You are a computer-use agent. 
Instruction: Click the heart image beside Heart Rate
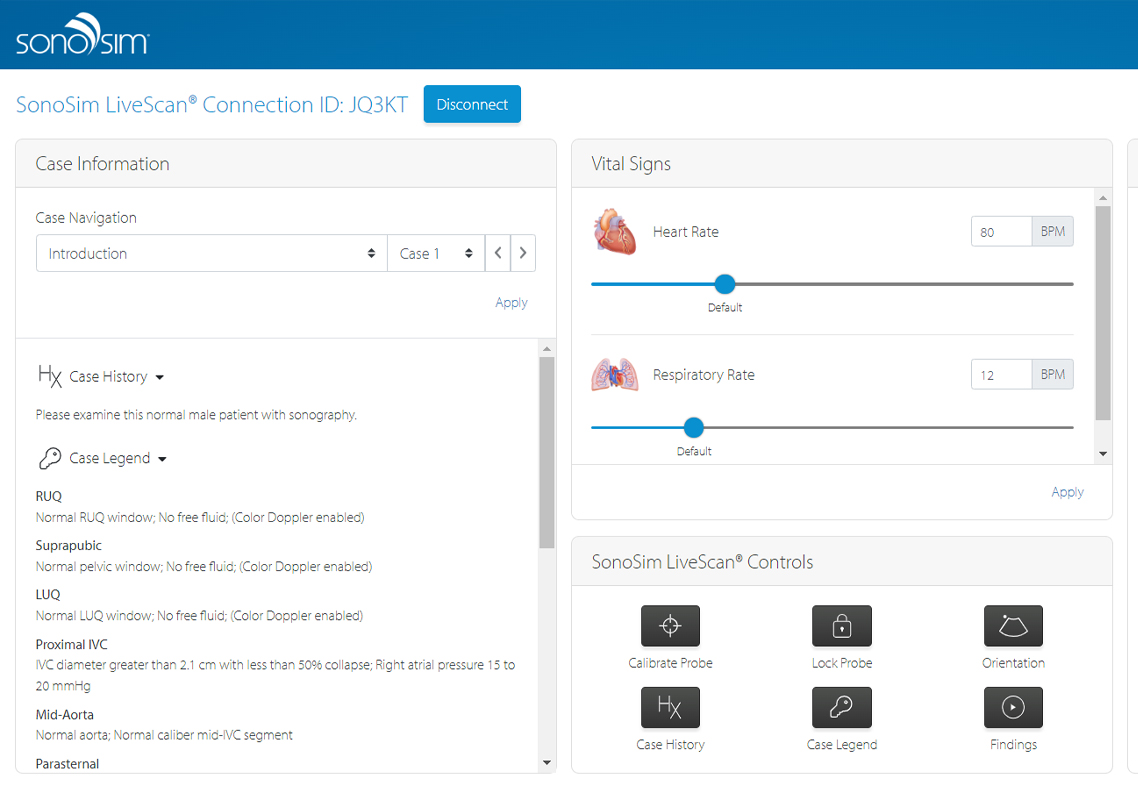pos(615,232)
